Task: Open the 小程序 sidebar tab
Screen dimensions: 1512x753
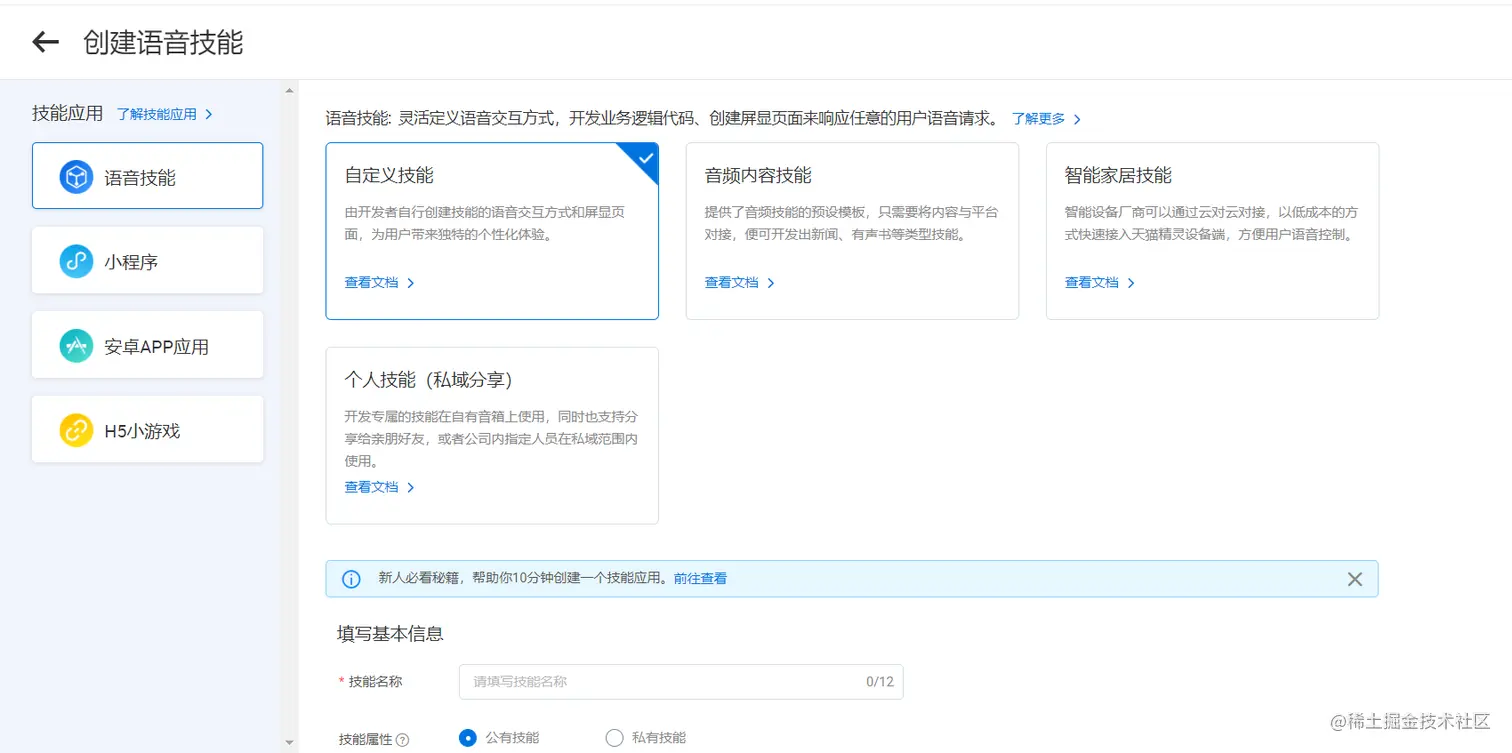Action: point(147,260)
